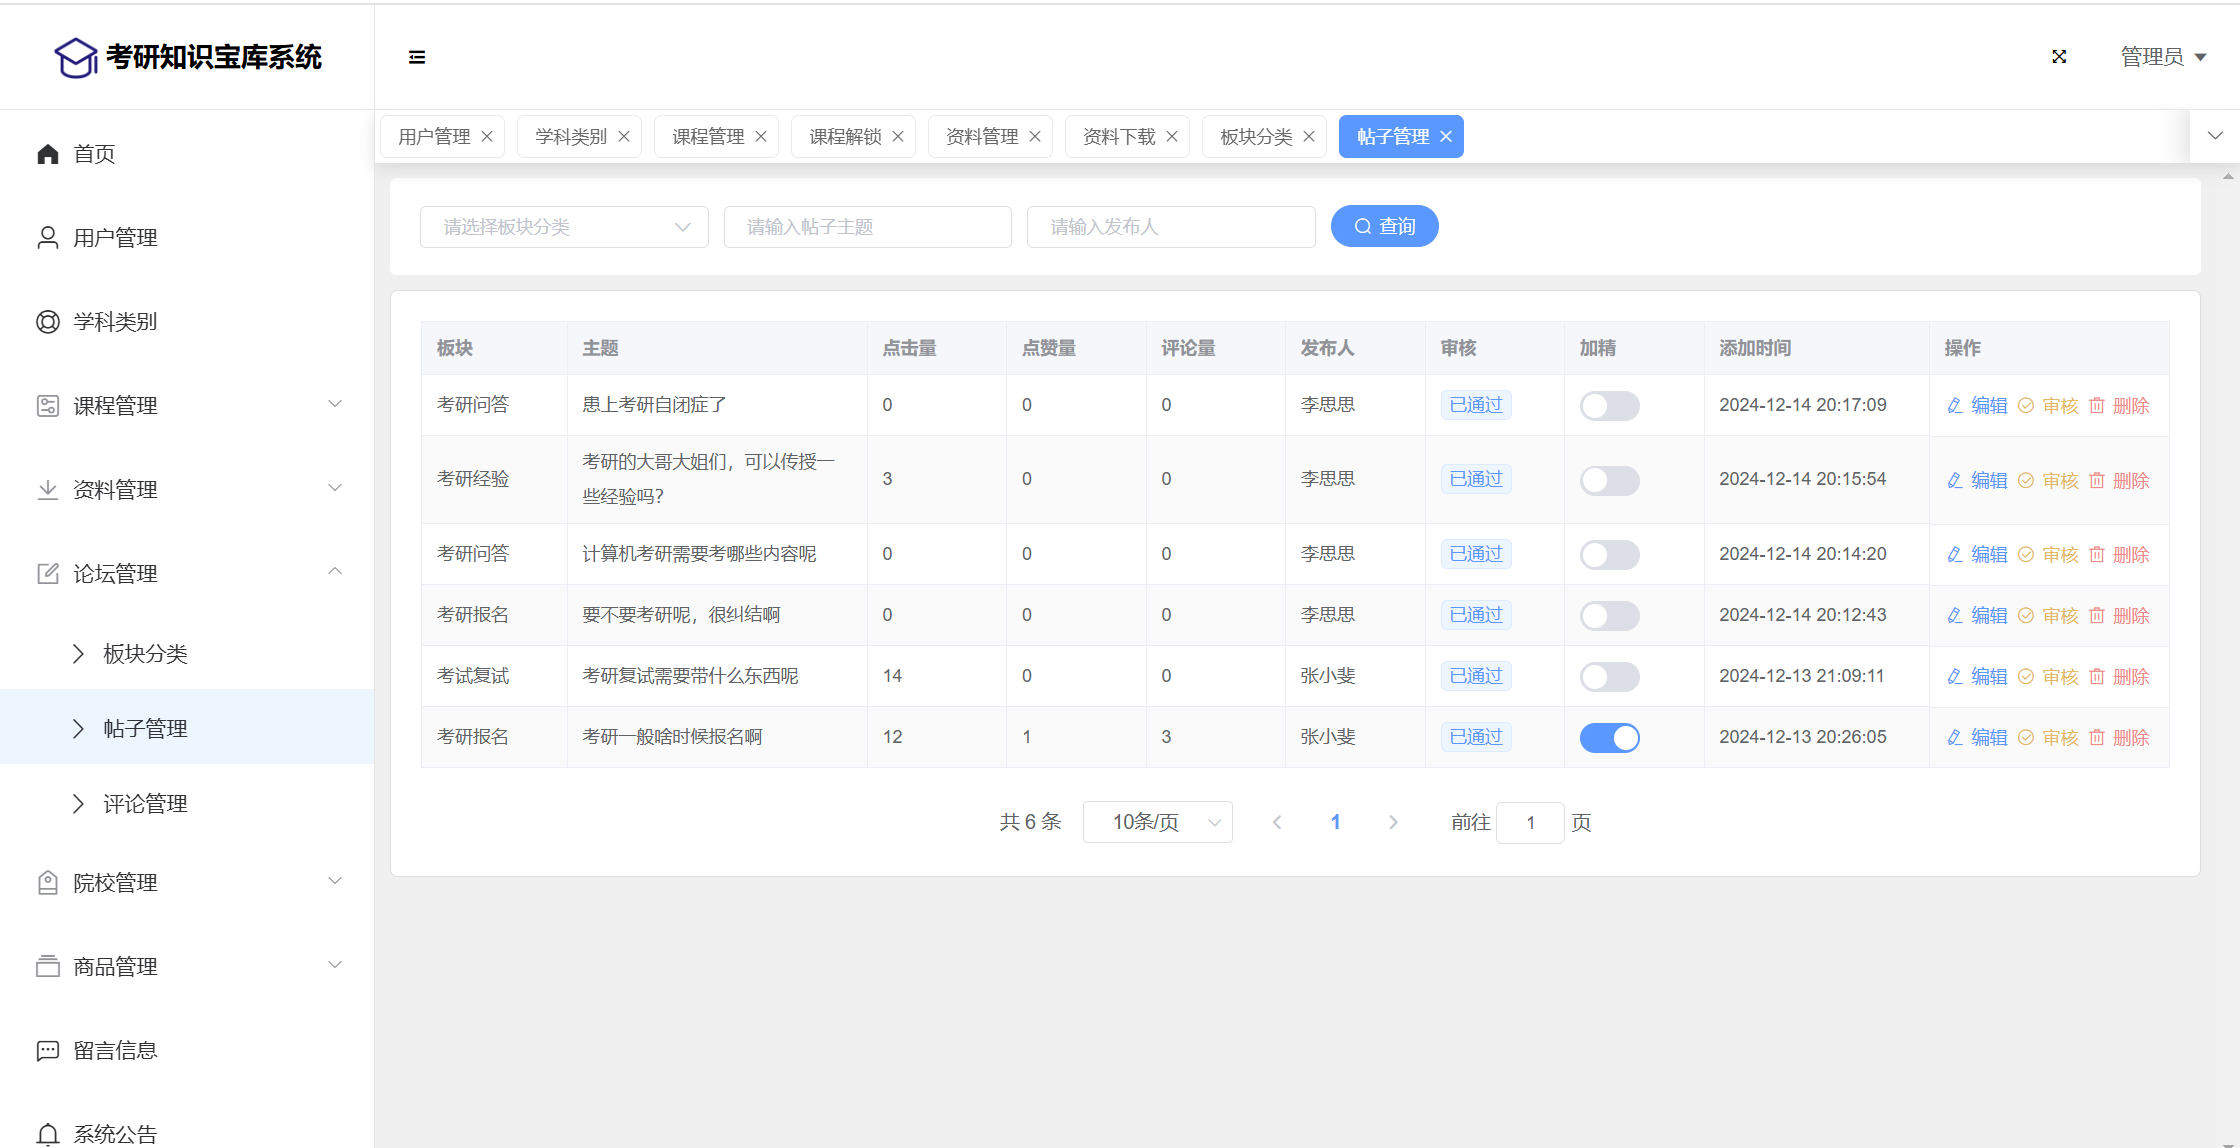2240x1148 pixels.
Task: Close the 板块分类 tab
Action: [x=1309, y=137]
